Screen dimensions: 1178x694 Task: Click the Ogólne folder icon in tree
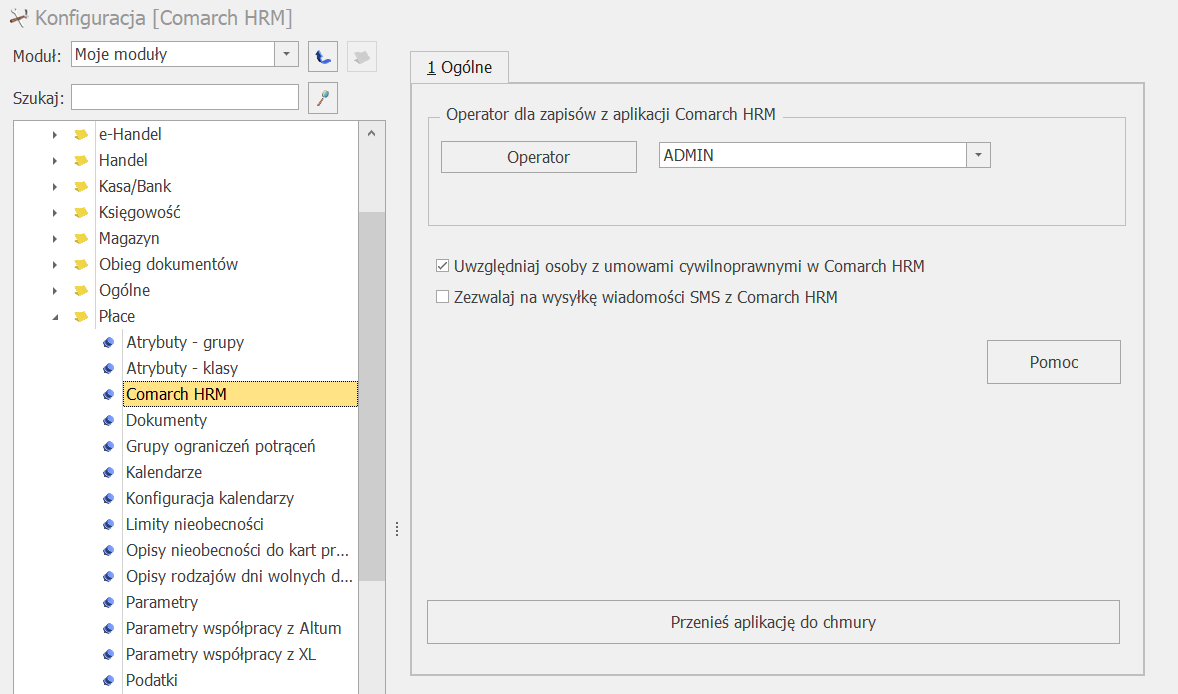pyautogui.click(x=81, y=291)
